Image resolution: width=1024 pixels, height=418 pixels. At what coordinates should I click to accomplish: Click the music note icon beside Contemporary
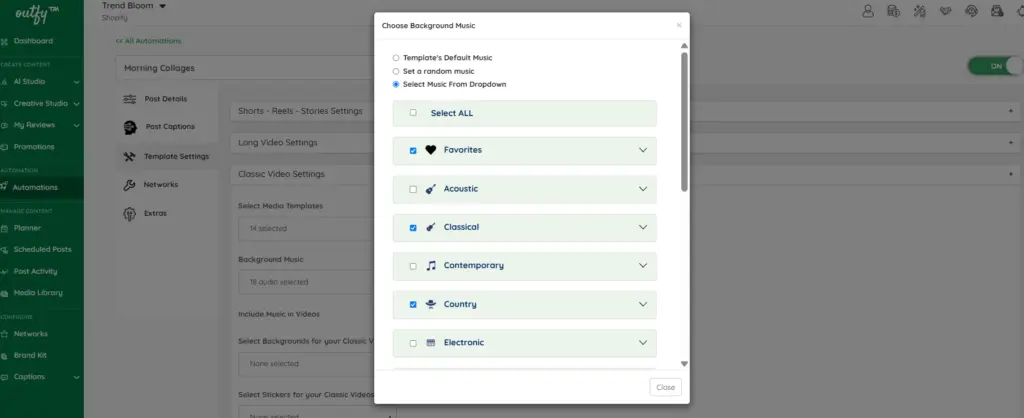pos(430,266)
